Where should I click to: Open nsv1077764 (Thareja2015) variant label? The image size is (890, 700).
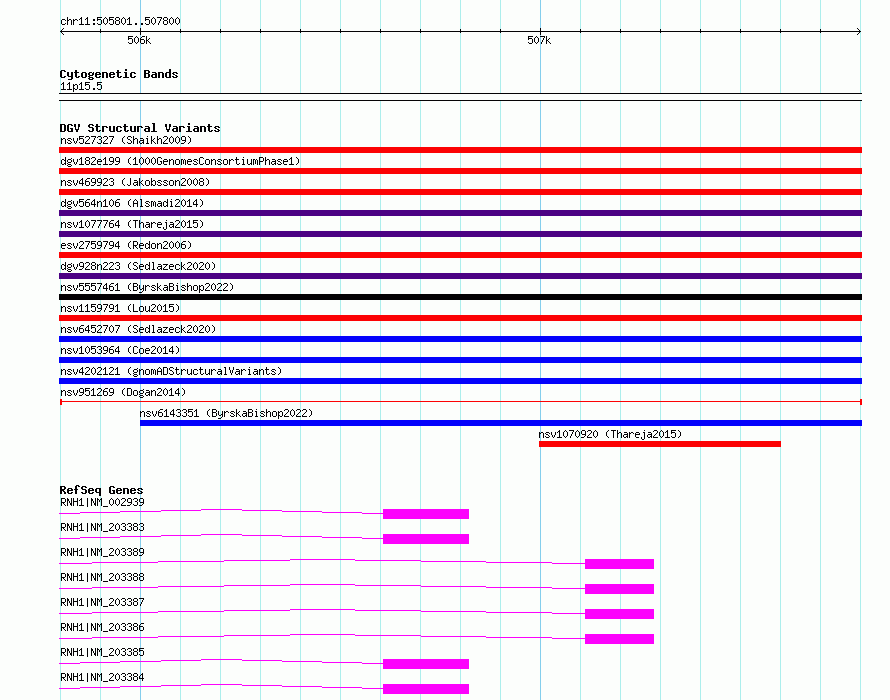point(132,224)
